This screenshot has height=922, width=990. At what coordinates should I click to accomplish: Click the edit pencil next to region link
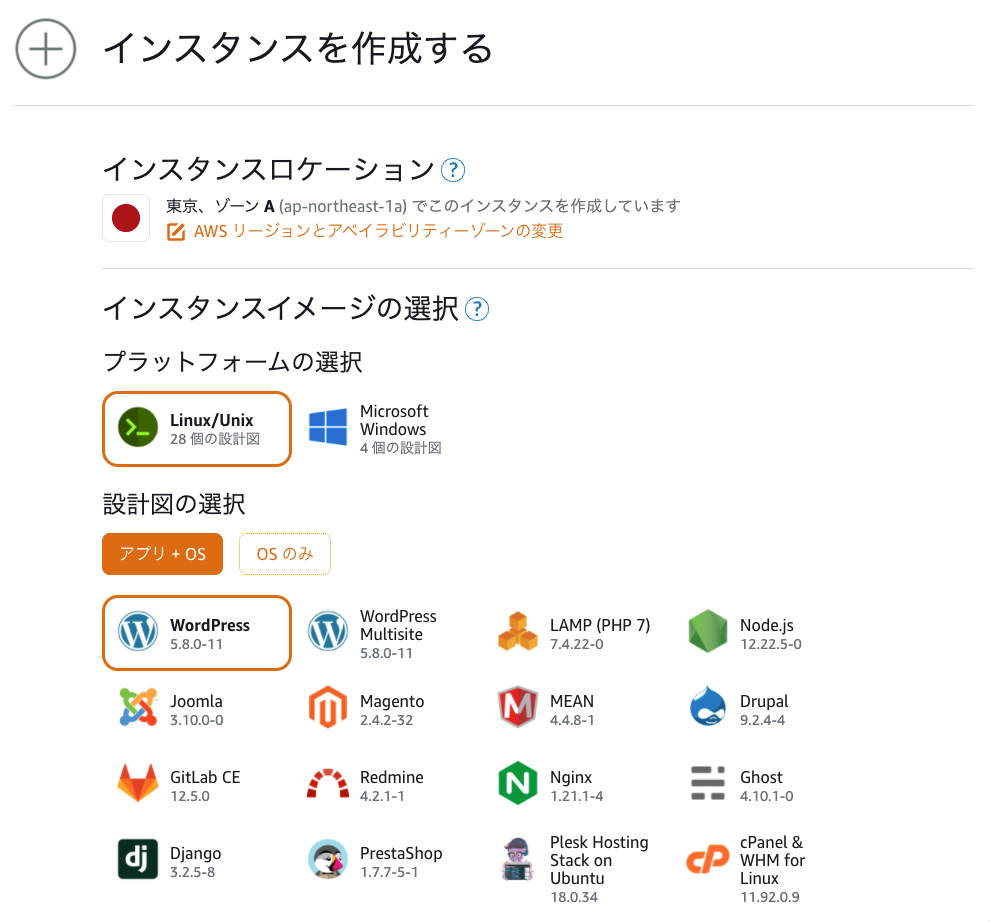(x=172, y=230)
